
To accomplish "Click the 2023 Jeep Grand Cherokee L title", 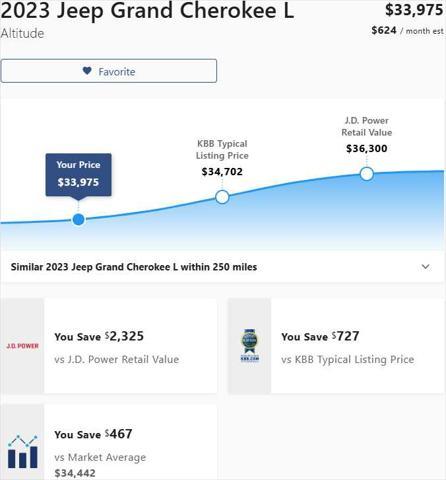I will click(147, 11).
